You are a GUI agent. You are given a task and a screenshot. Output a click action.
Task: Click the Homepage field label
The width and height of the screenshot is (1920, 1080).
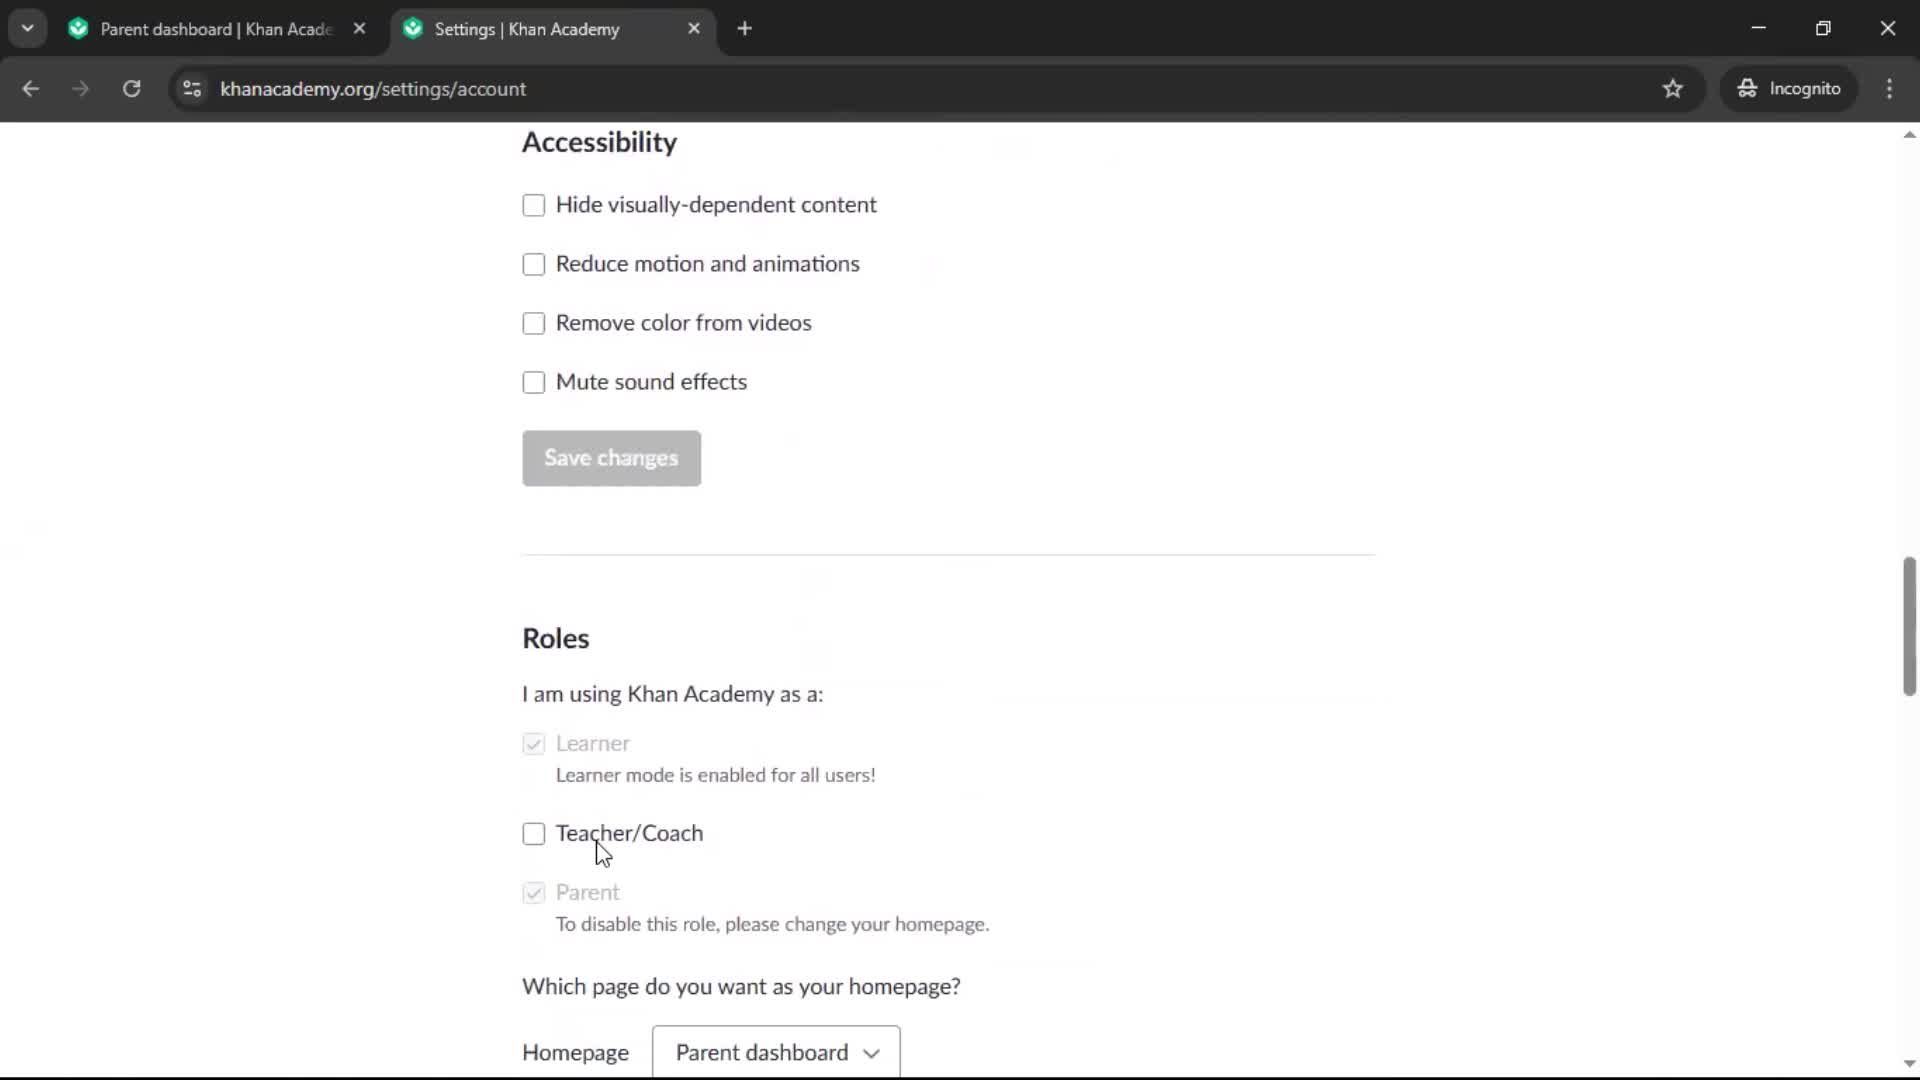[x=575, y=1053]
